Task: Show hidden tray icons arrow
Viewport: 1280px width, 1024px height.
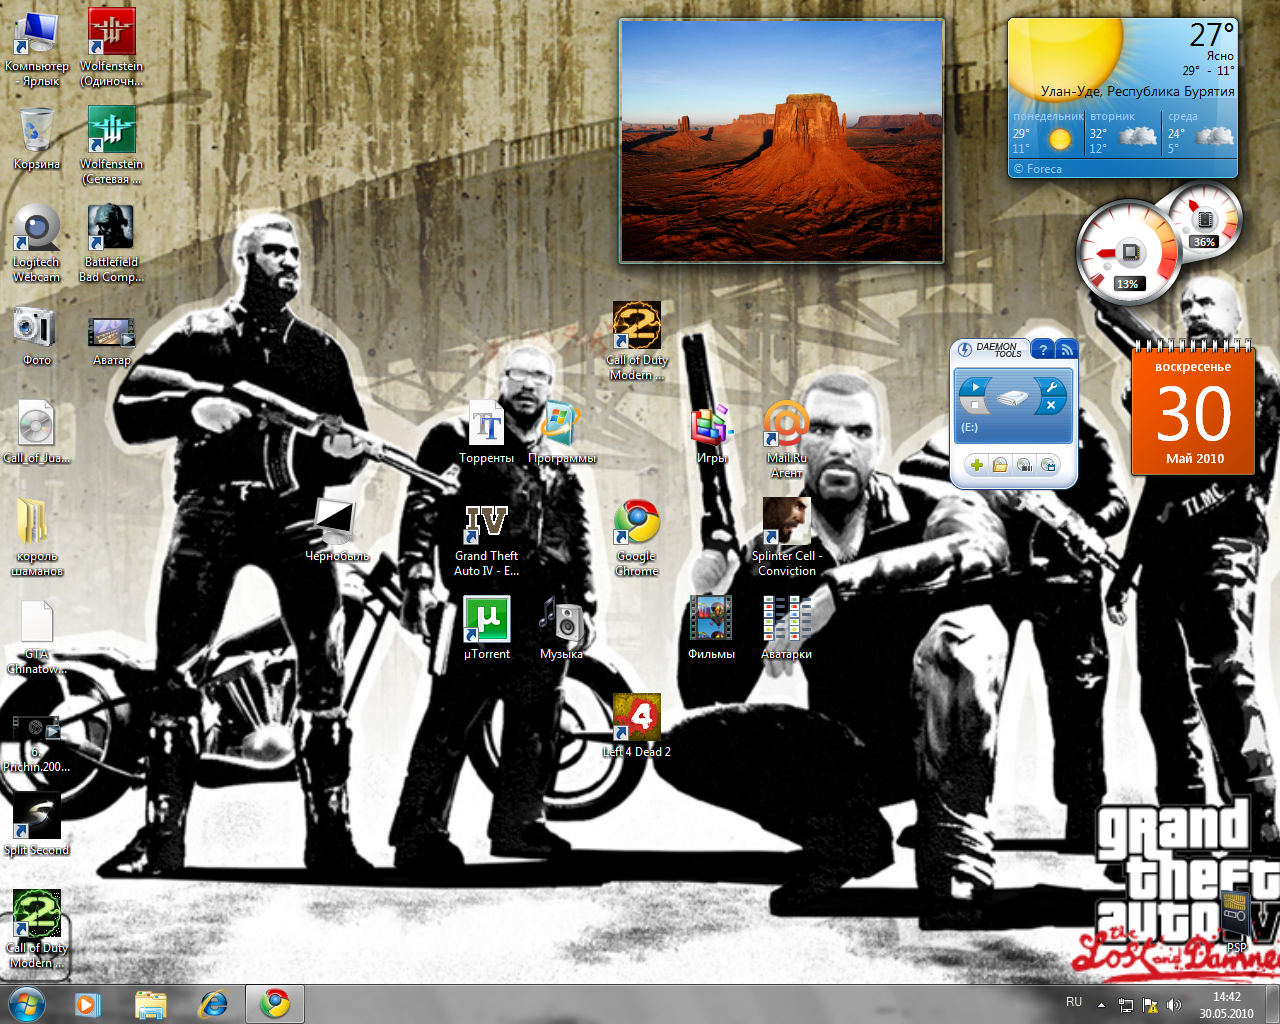Action: click(1101, 1004)
